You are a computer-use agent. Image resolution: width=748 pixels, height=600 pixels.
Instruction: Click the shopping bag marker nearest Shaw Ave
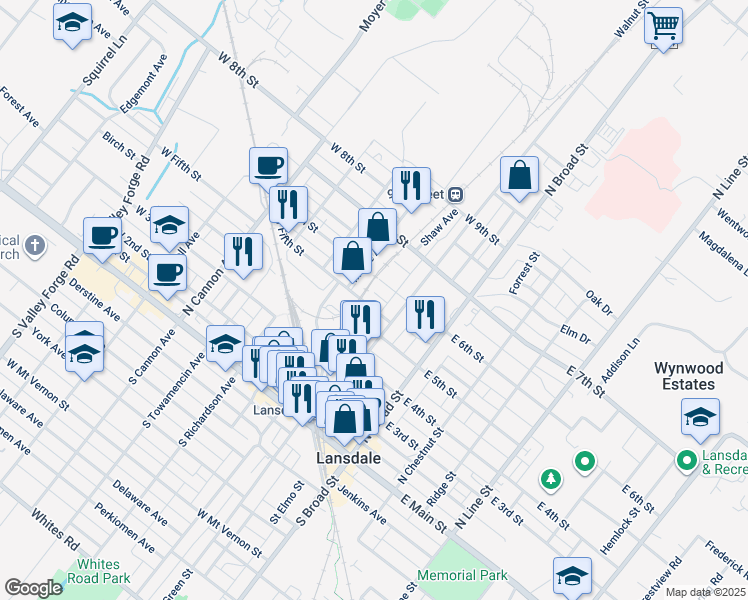(377, 229)
